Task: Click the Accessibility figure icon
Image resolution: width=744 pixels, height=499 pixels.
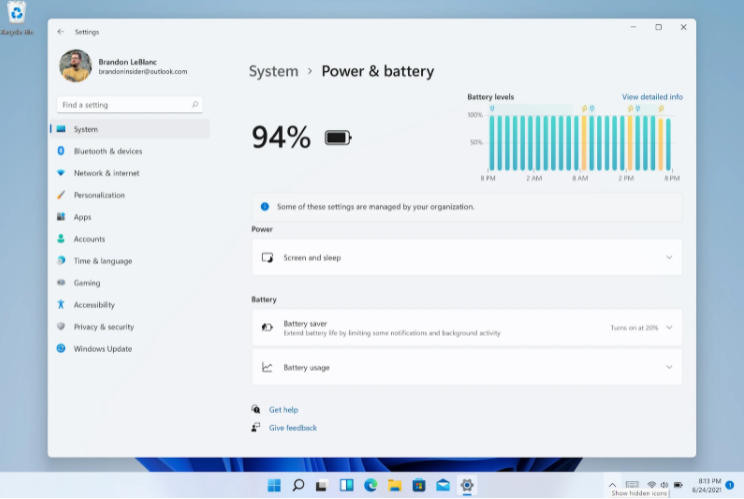Action: 61,305
